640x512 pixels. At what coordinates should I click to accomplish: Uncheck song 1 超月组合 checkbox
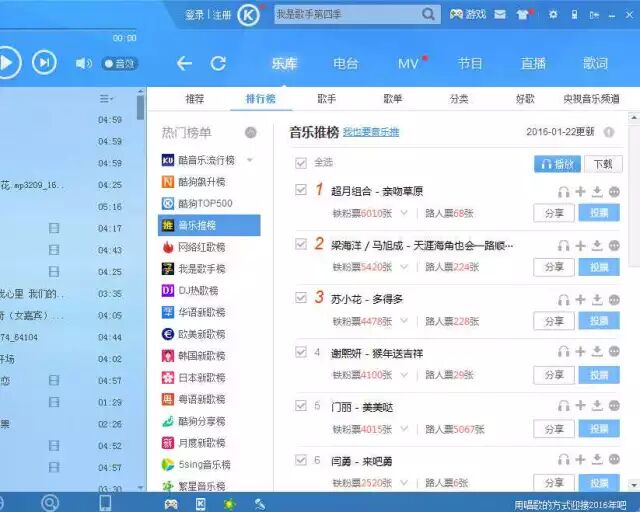click(301, 190)
